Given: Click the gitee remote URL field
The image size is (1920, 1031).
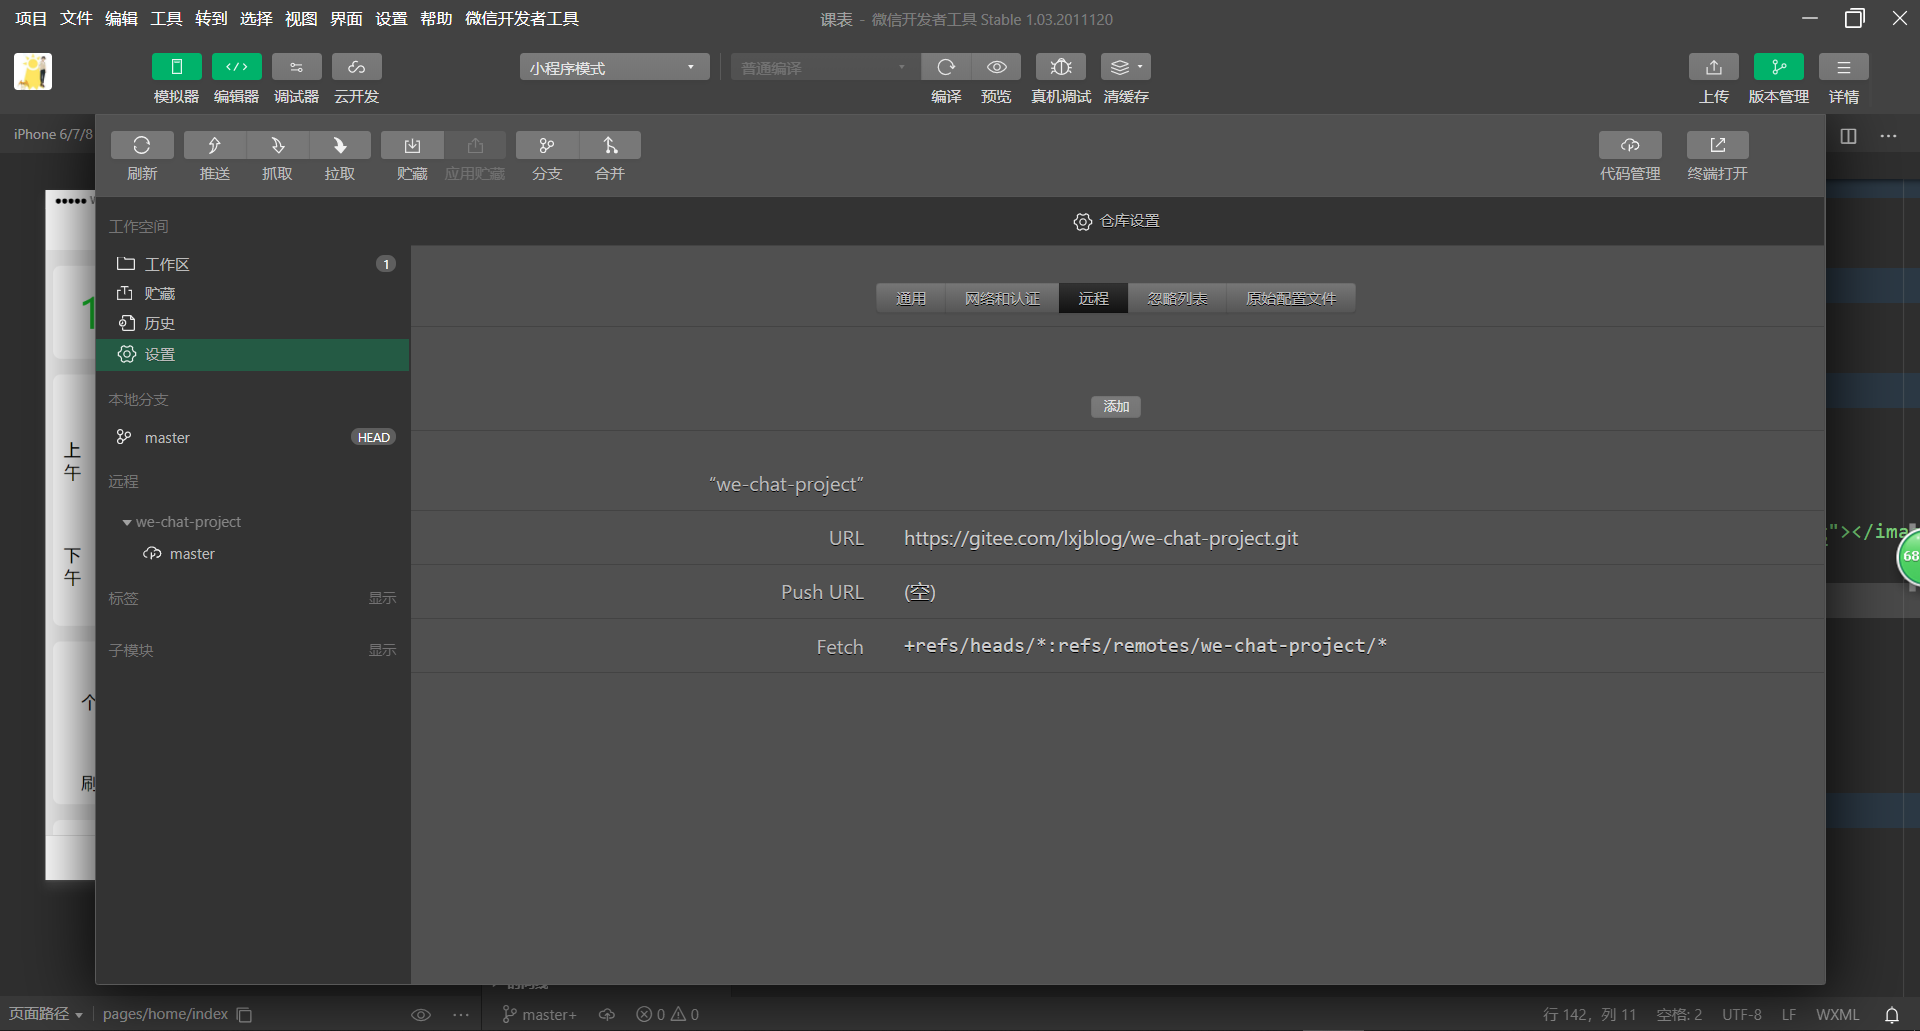Looking at the screenshot, I should coord(1101,538).
